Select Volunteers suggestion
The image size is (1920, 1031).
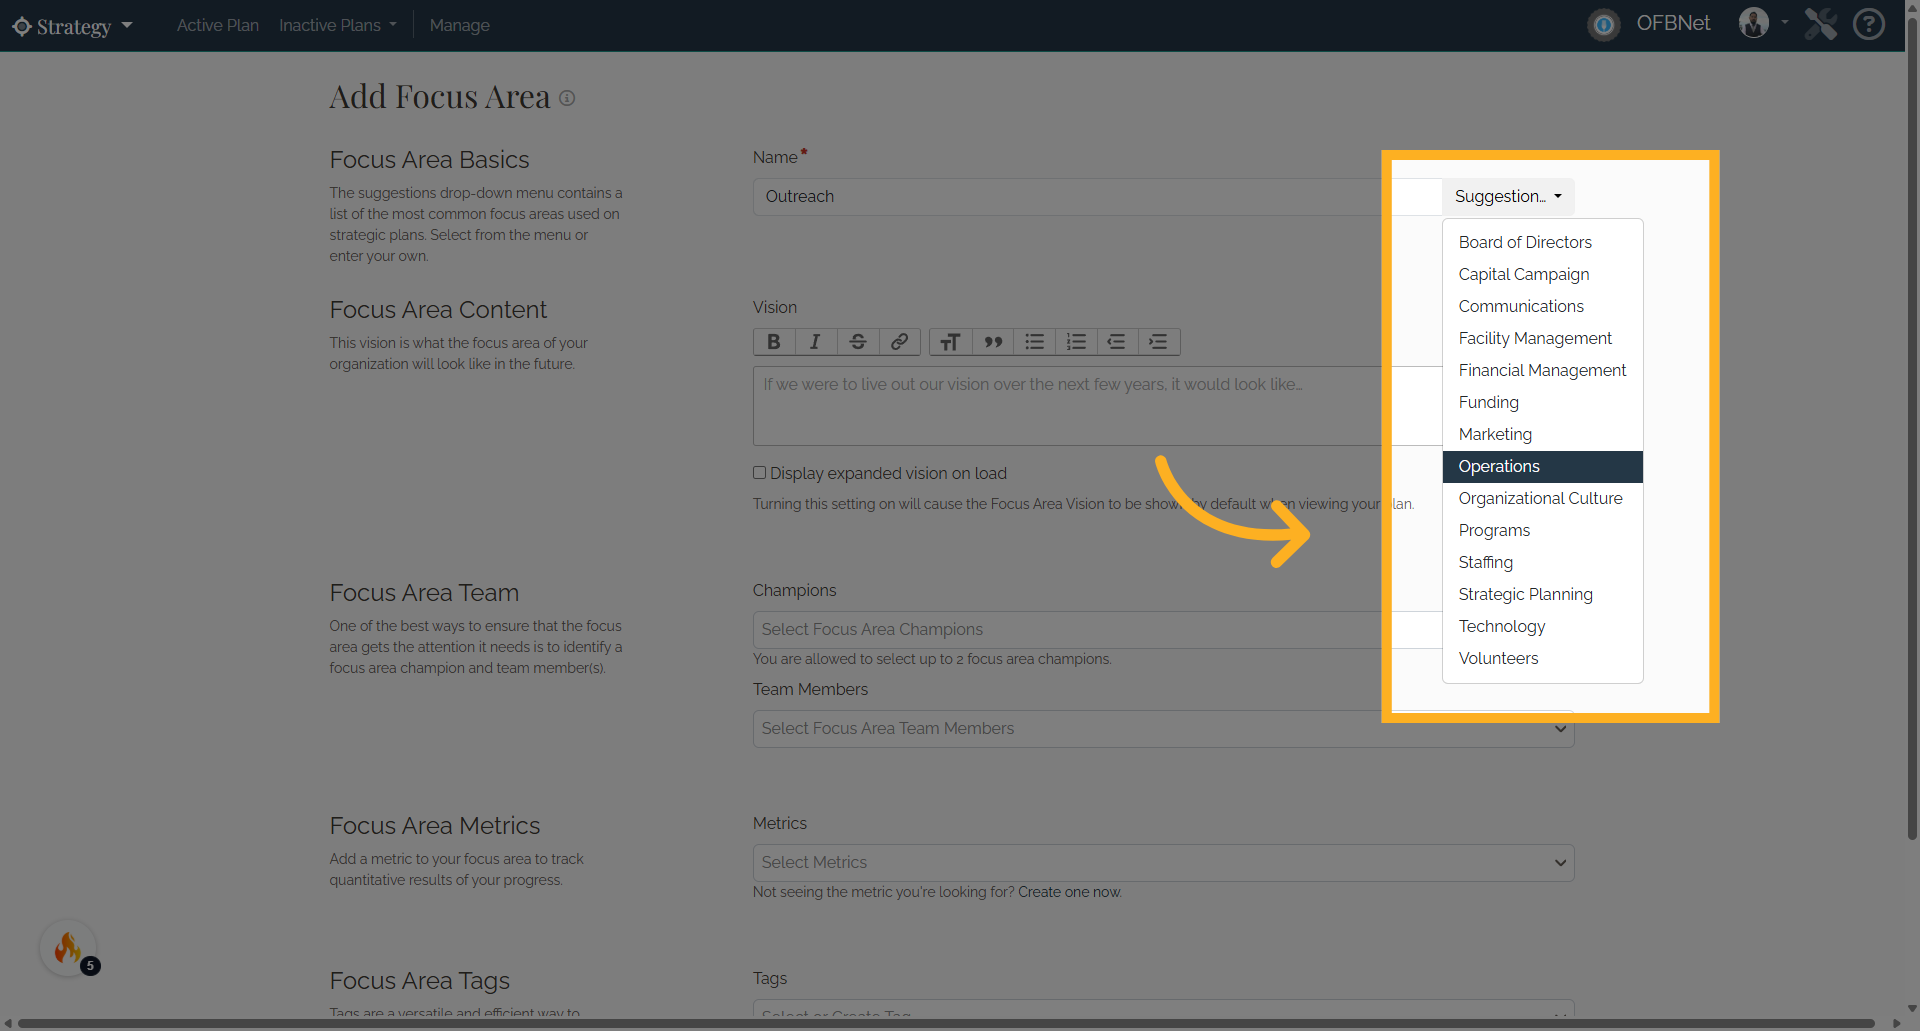click(1542, 658)
